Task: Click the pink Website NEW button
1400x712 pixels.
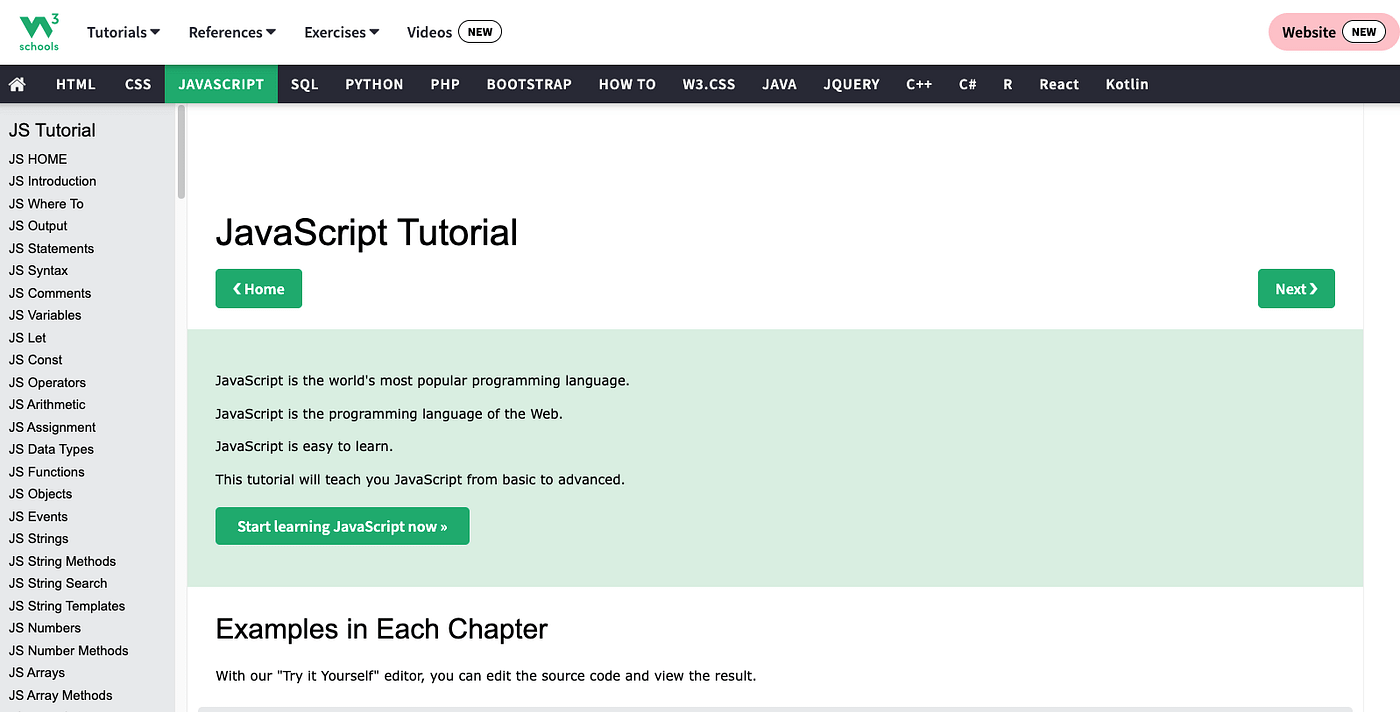Action: coord(1333,32)
